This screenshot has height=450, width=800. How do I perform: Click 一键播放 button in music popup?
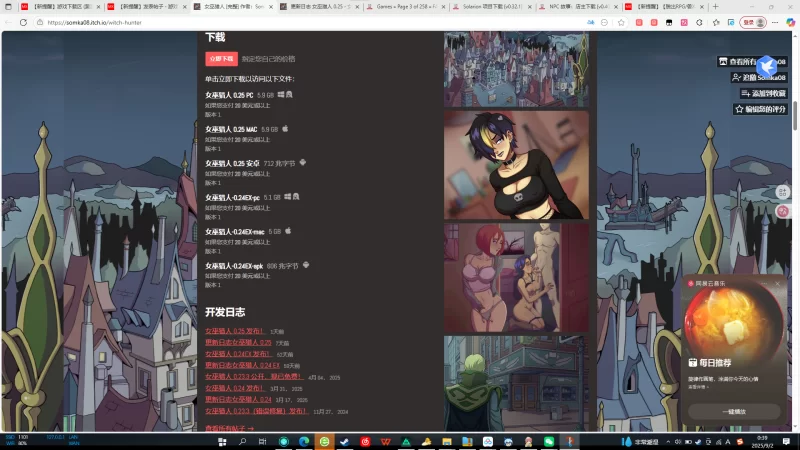coord(734,411)
